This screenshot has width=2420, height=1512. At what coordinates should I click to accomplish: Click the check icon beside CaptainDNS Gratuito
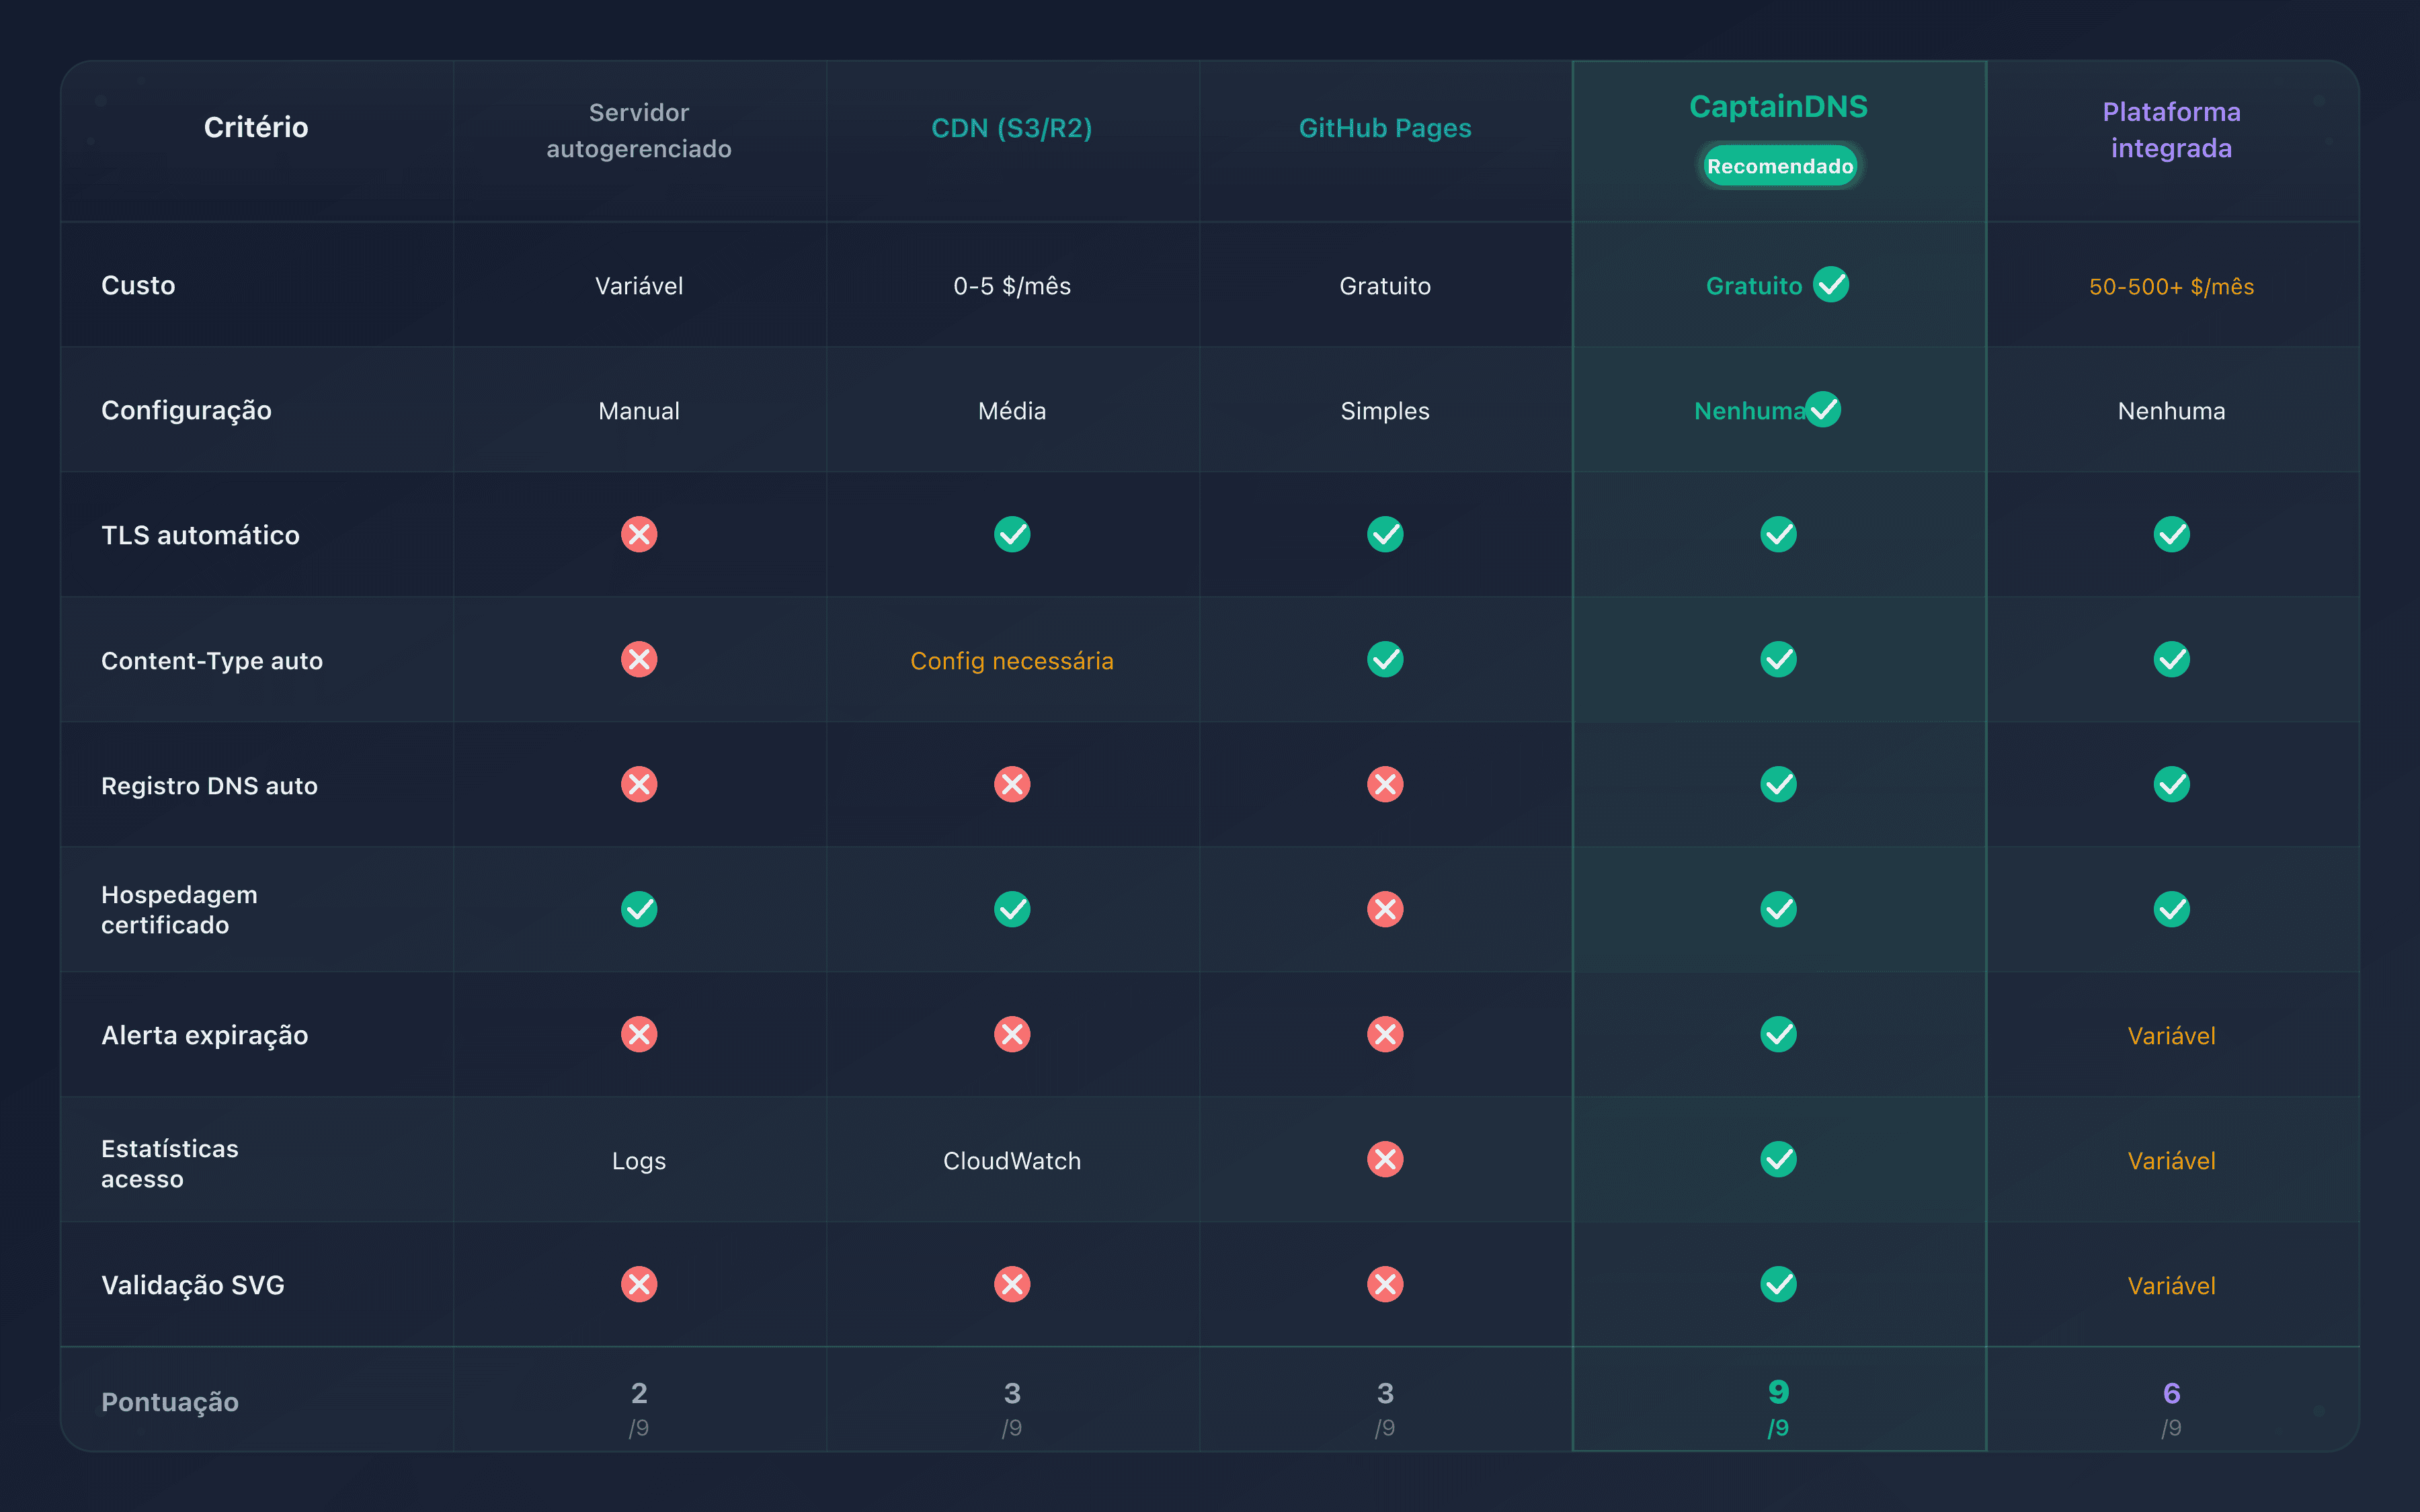tap(1831, 284)
